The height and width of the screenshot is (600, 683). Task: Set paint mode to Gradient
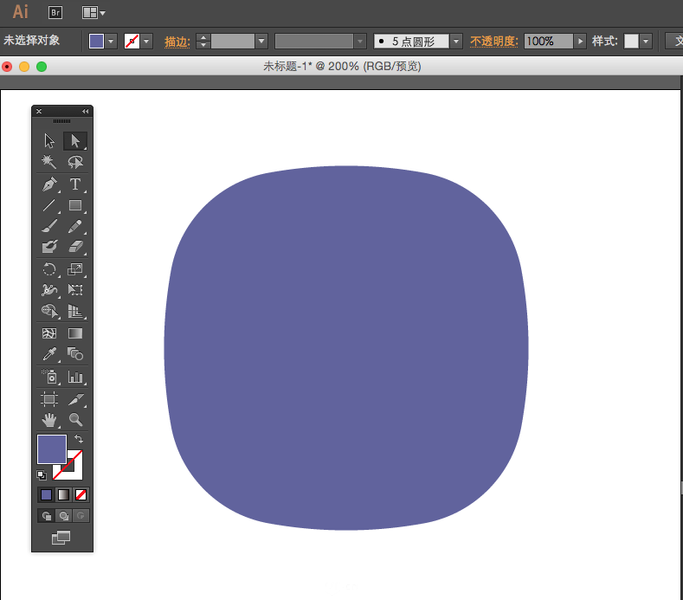click(64, 495)
